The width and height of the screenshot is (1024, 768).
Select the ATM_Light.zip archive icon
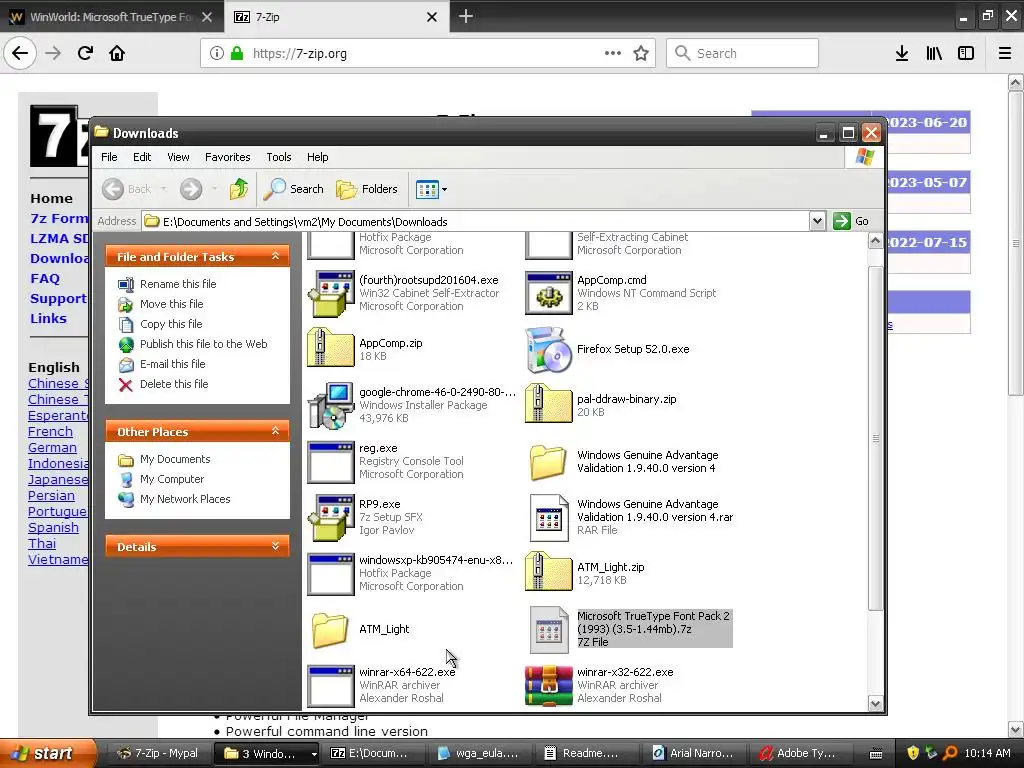549,572
